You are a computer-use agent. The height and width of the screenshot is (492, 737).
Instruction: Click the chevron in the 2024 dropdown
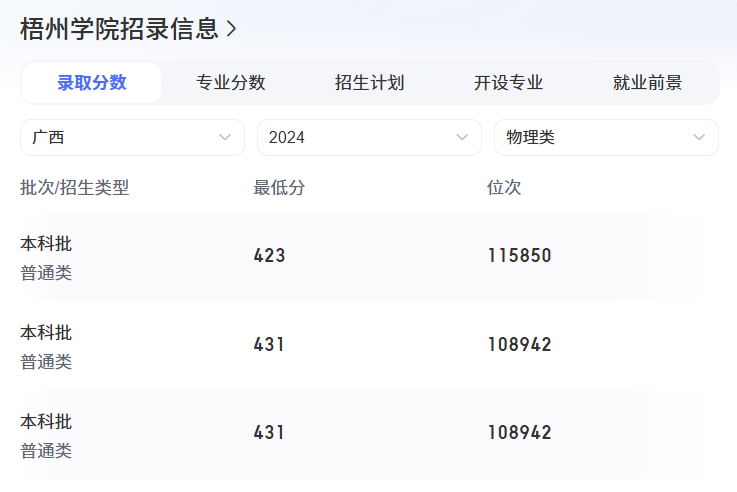click(462, 137)
